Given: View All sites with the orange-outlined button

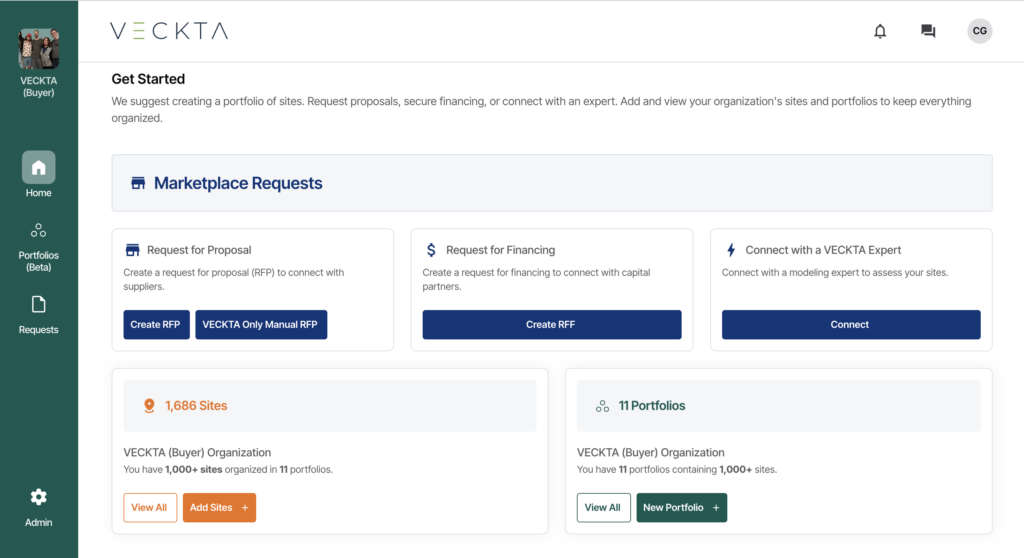Looking at the screenshot, I should (150, 508).
